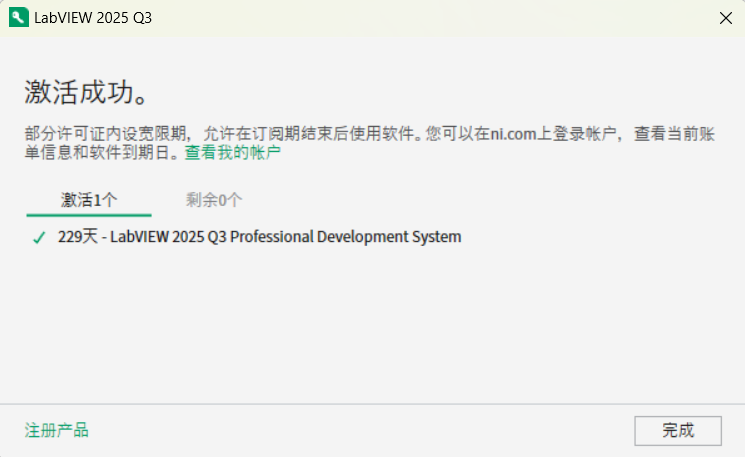Click the green checkmark beside the license
This screenshot has width=745, height=457.
[x=39, y=238]
